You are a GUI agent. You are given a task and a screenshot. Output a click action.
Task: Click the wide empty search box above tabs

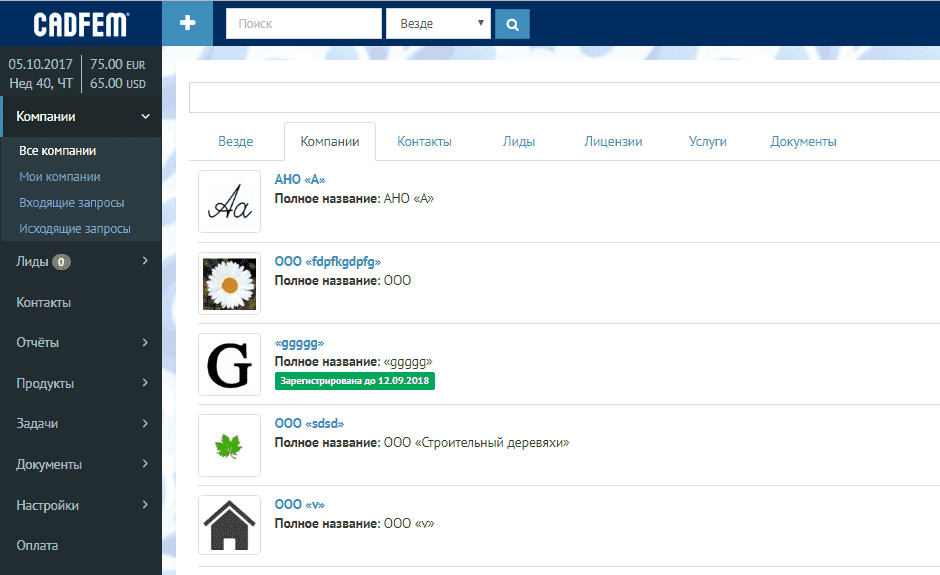[x=564, y=97]
